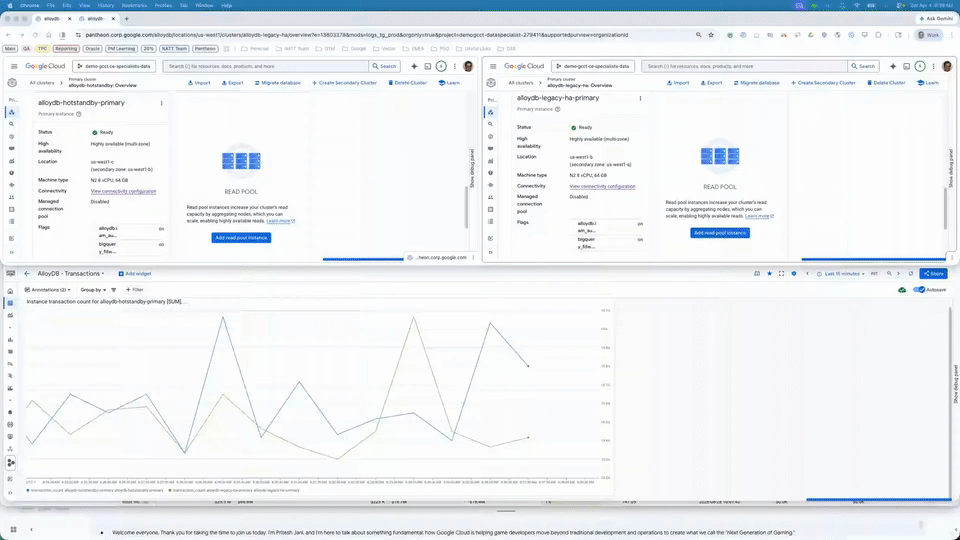Image resolution: width=960 pixels, height=540 pixels.
Task: Enter fullscreen mode on dashboard
Action: click(x=781, y=274)
